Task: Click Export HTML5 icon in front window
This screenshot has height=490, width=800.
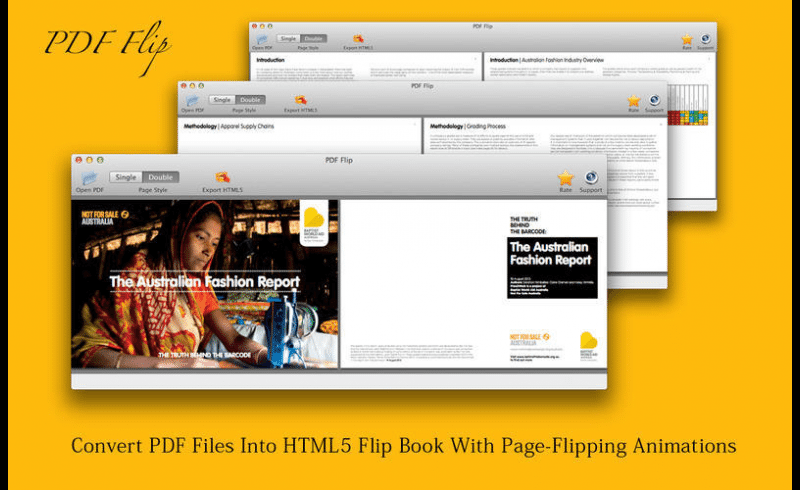Action: [222, 177]
